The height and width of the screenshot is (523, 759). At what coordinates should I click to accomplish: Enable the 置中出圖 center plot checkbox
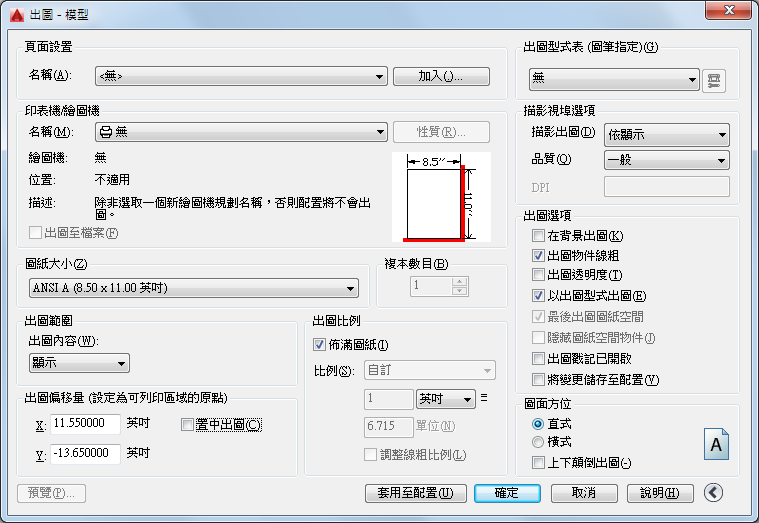tap(187, 425)
